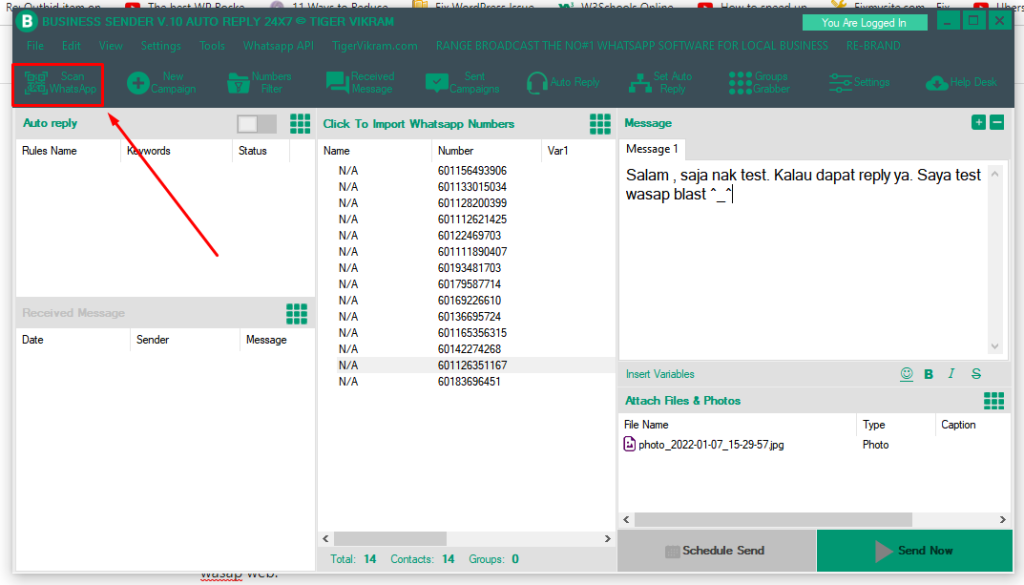Toggle the Auto reply switch
The width and height of the screenshot is (1024, 585).
tap(257, 123)
